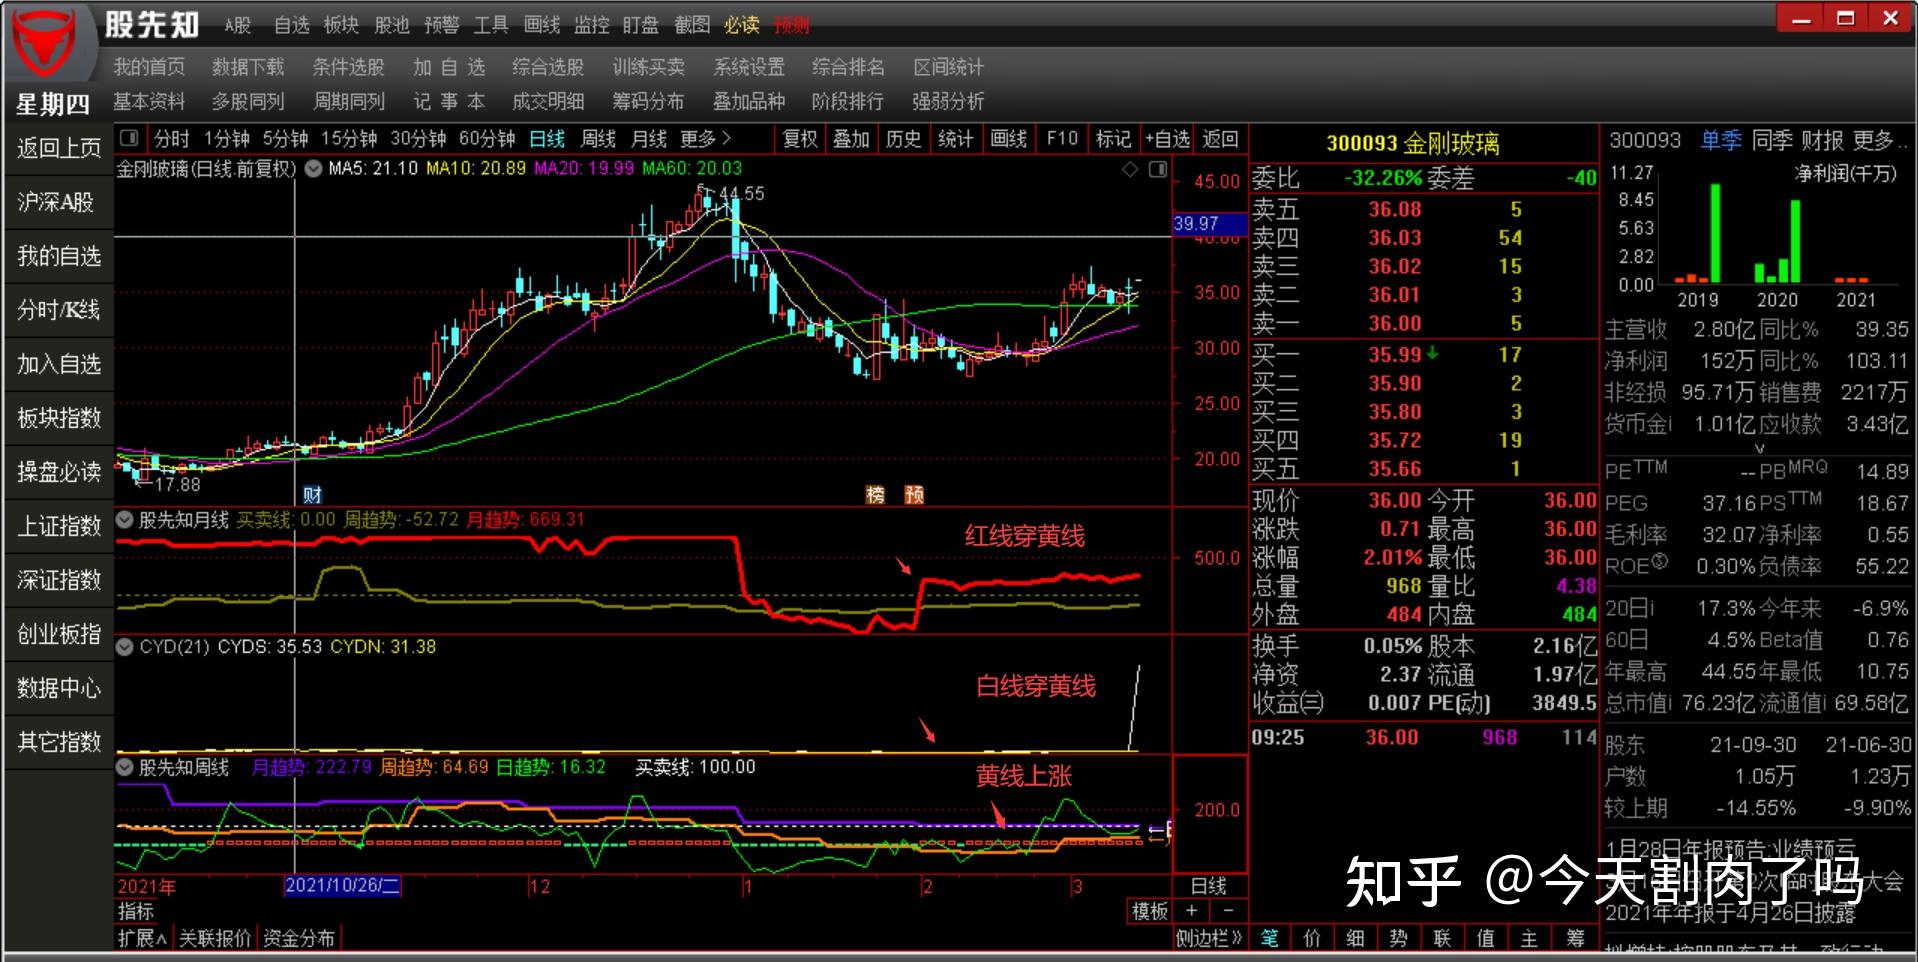Click the diamond icon at chart top-right

(x=1130, y=169)
